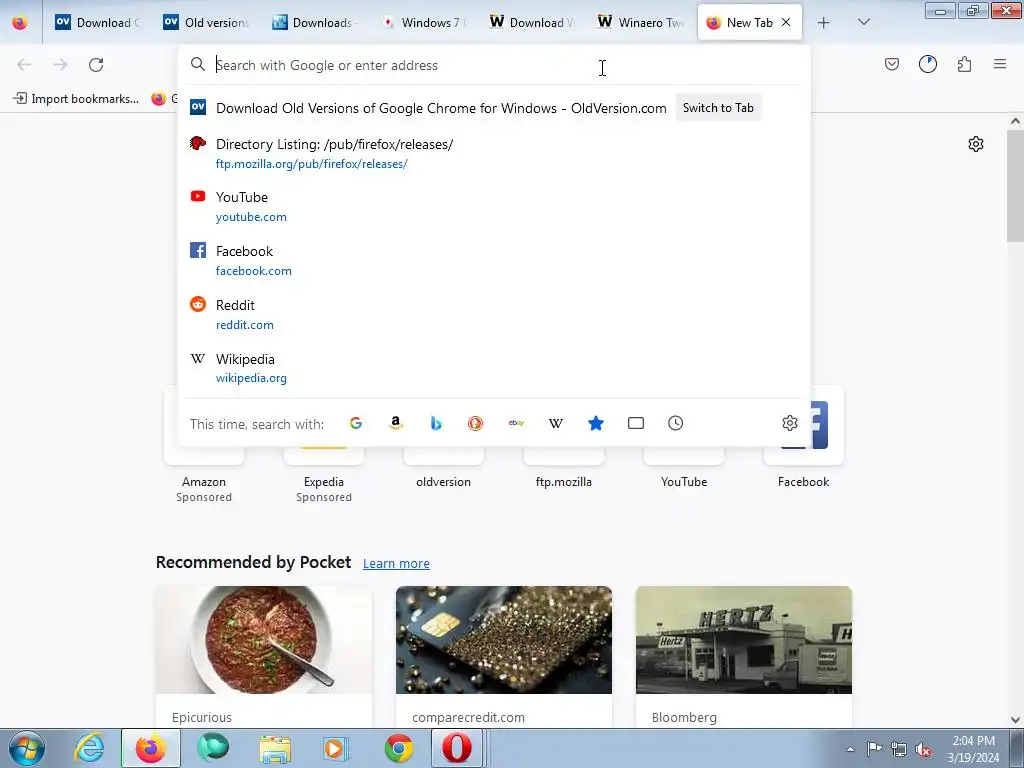
Task: Close the New Tab tab
Action: click(x=786, y=22)
